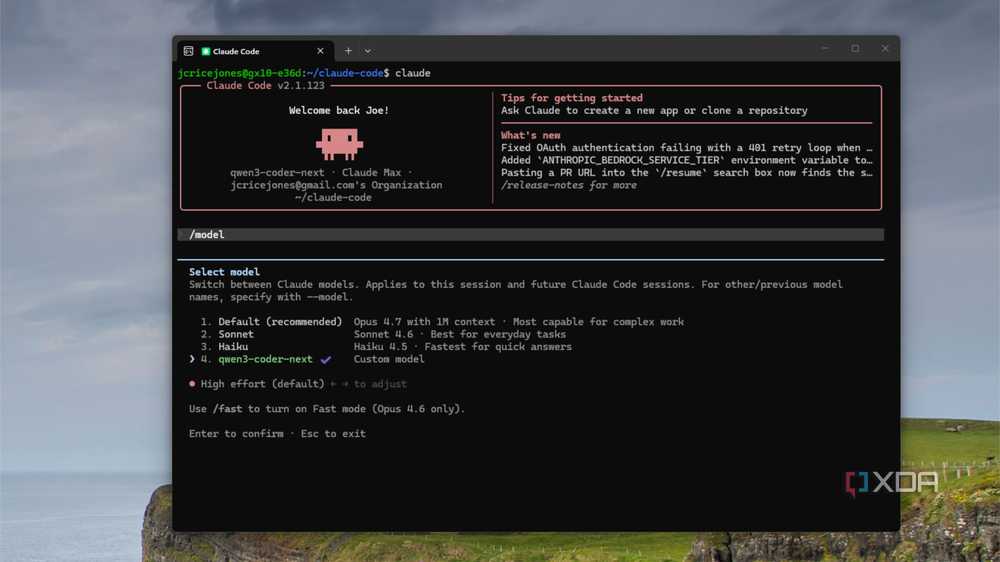Click the 'Welcome back Joe!' heading

tap(339, 110)
